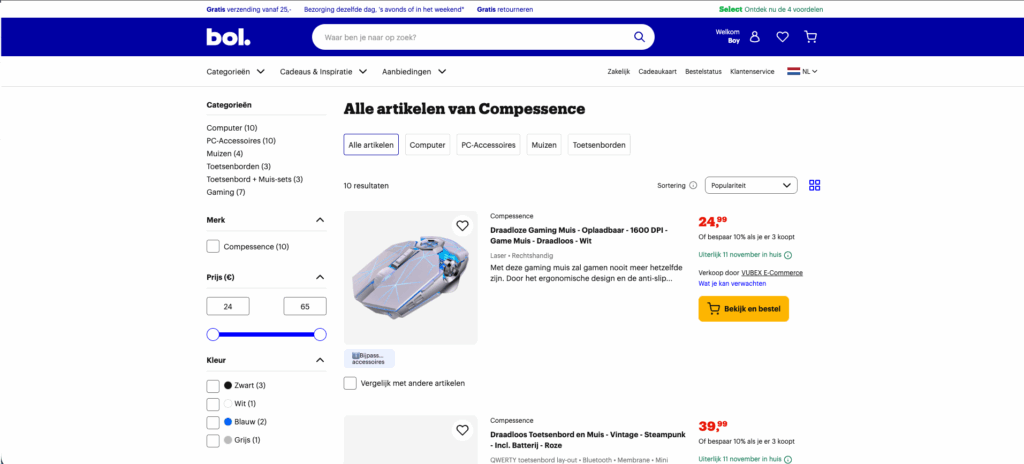Click the minimum price input field
This screenshot has height=464, width=1024.
(228, 306)
